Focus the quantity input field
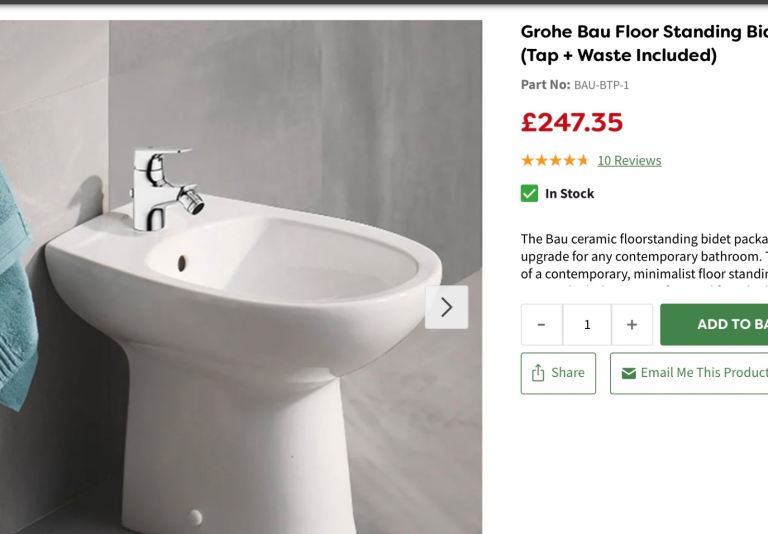Viewport: 768px width, 534px height. 587,325
